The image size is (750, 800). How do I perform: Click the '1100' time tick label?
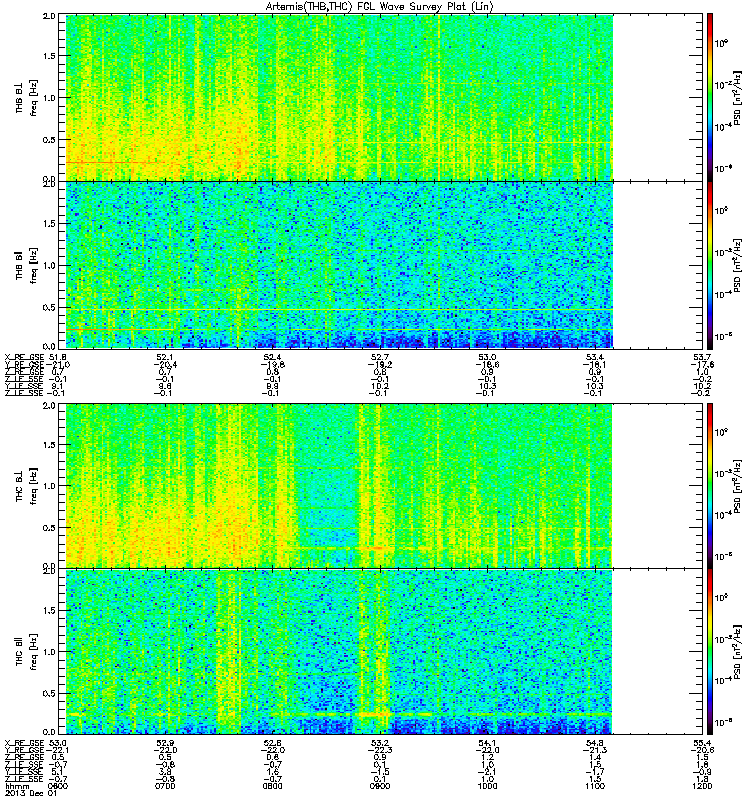(595, 786)
